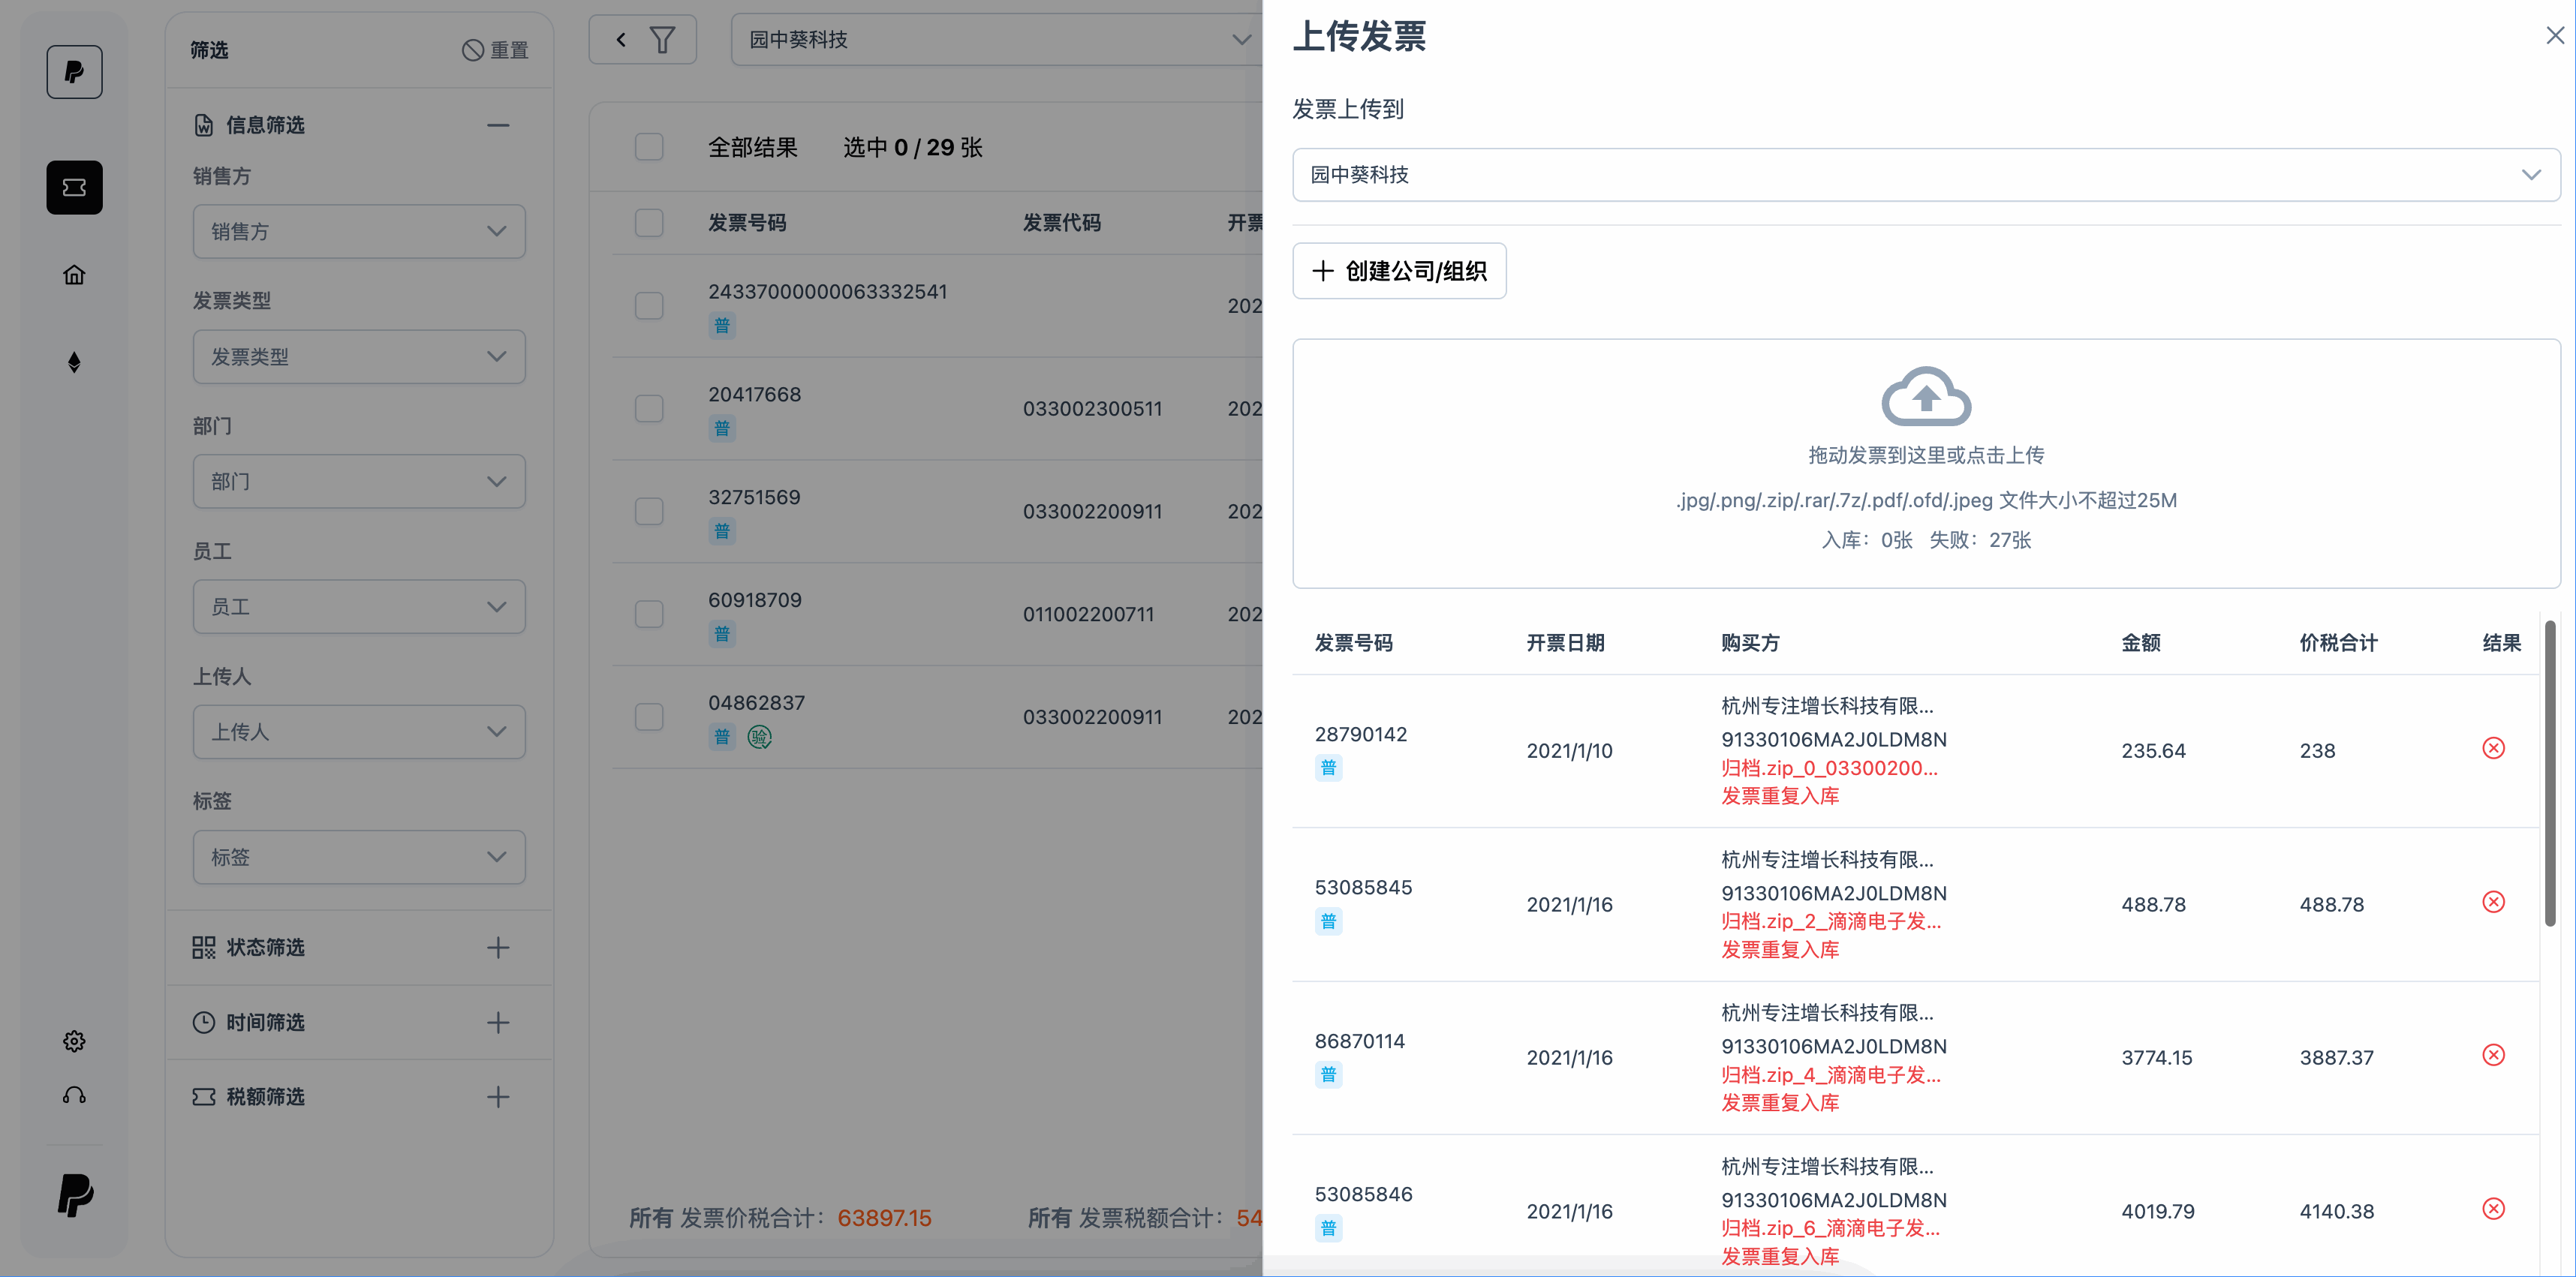Open the 员工 dropdown
This screenshot has width=2576, height=1277.
(x=359, y=606)
